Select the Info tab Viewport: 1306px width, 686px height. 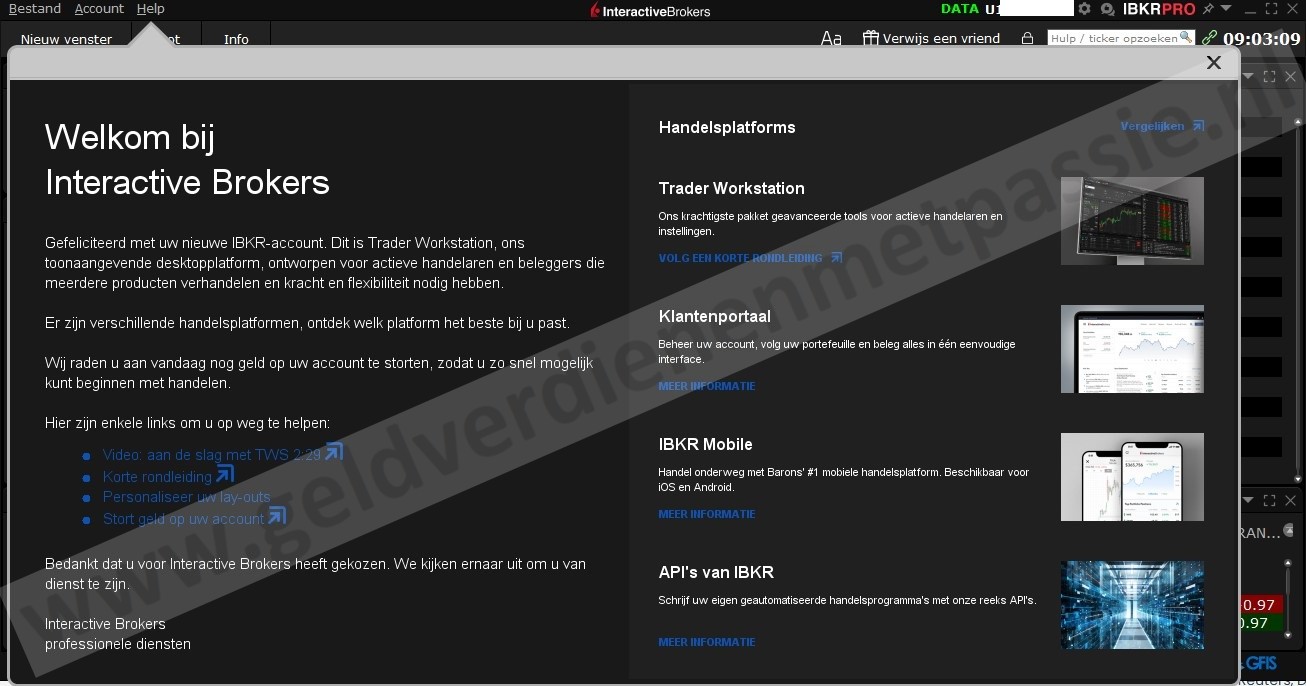(236, 39)
